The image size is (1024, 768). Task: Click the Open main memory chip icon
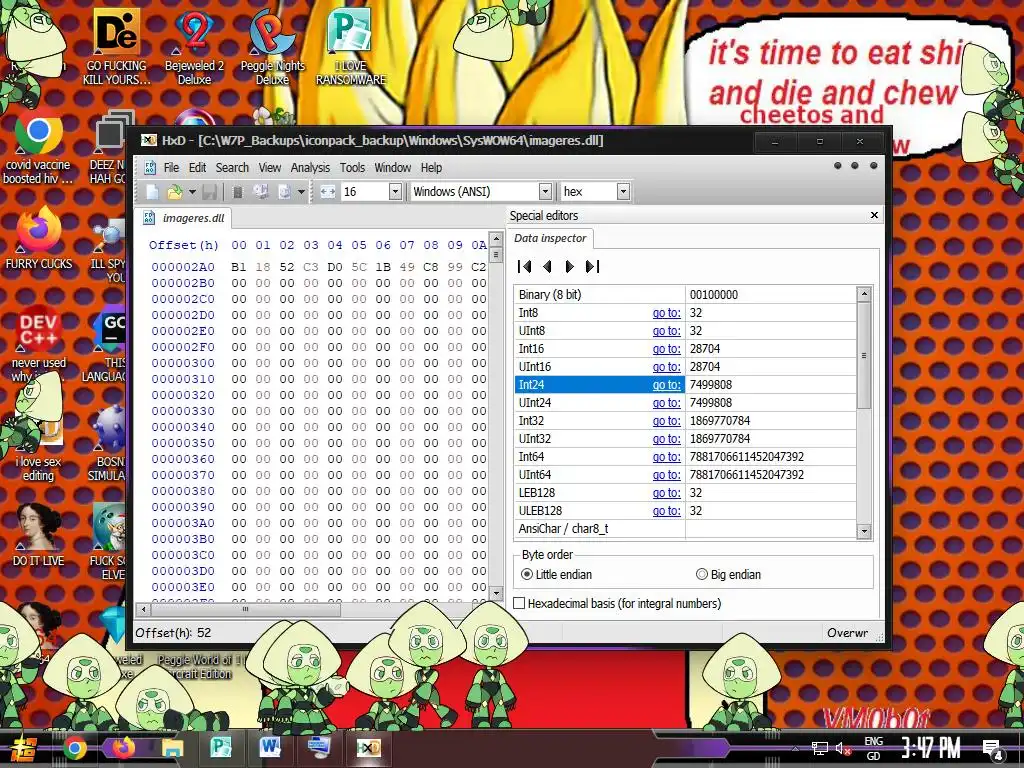click(238, 192)
